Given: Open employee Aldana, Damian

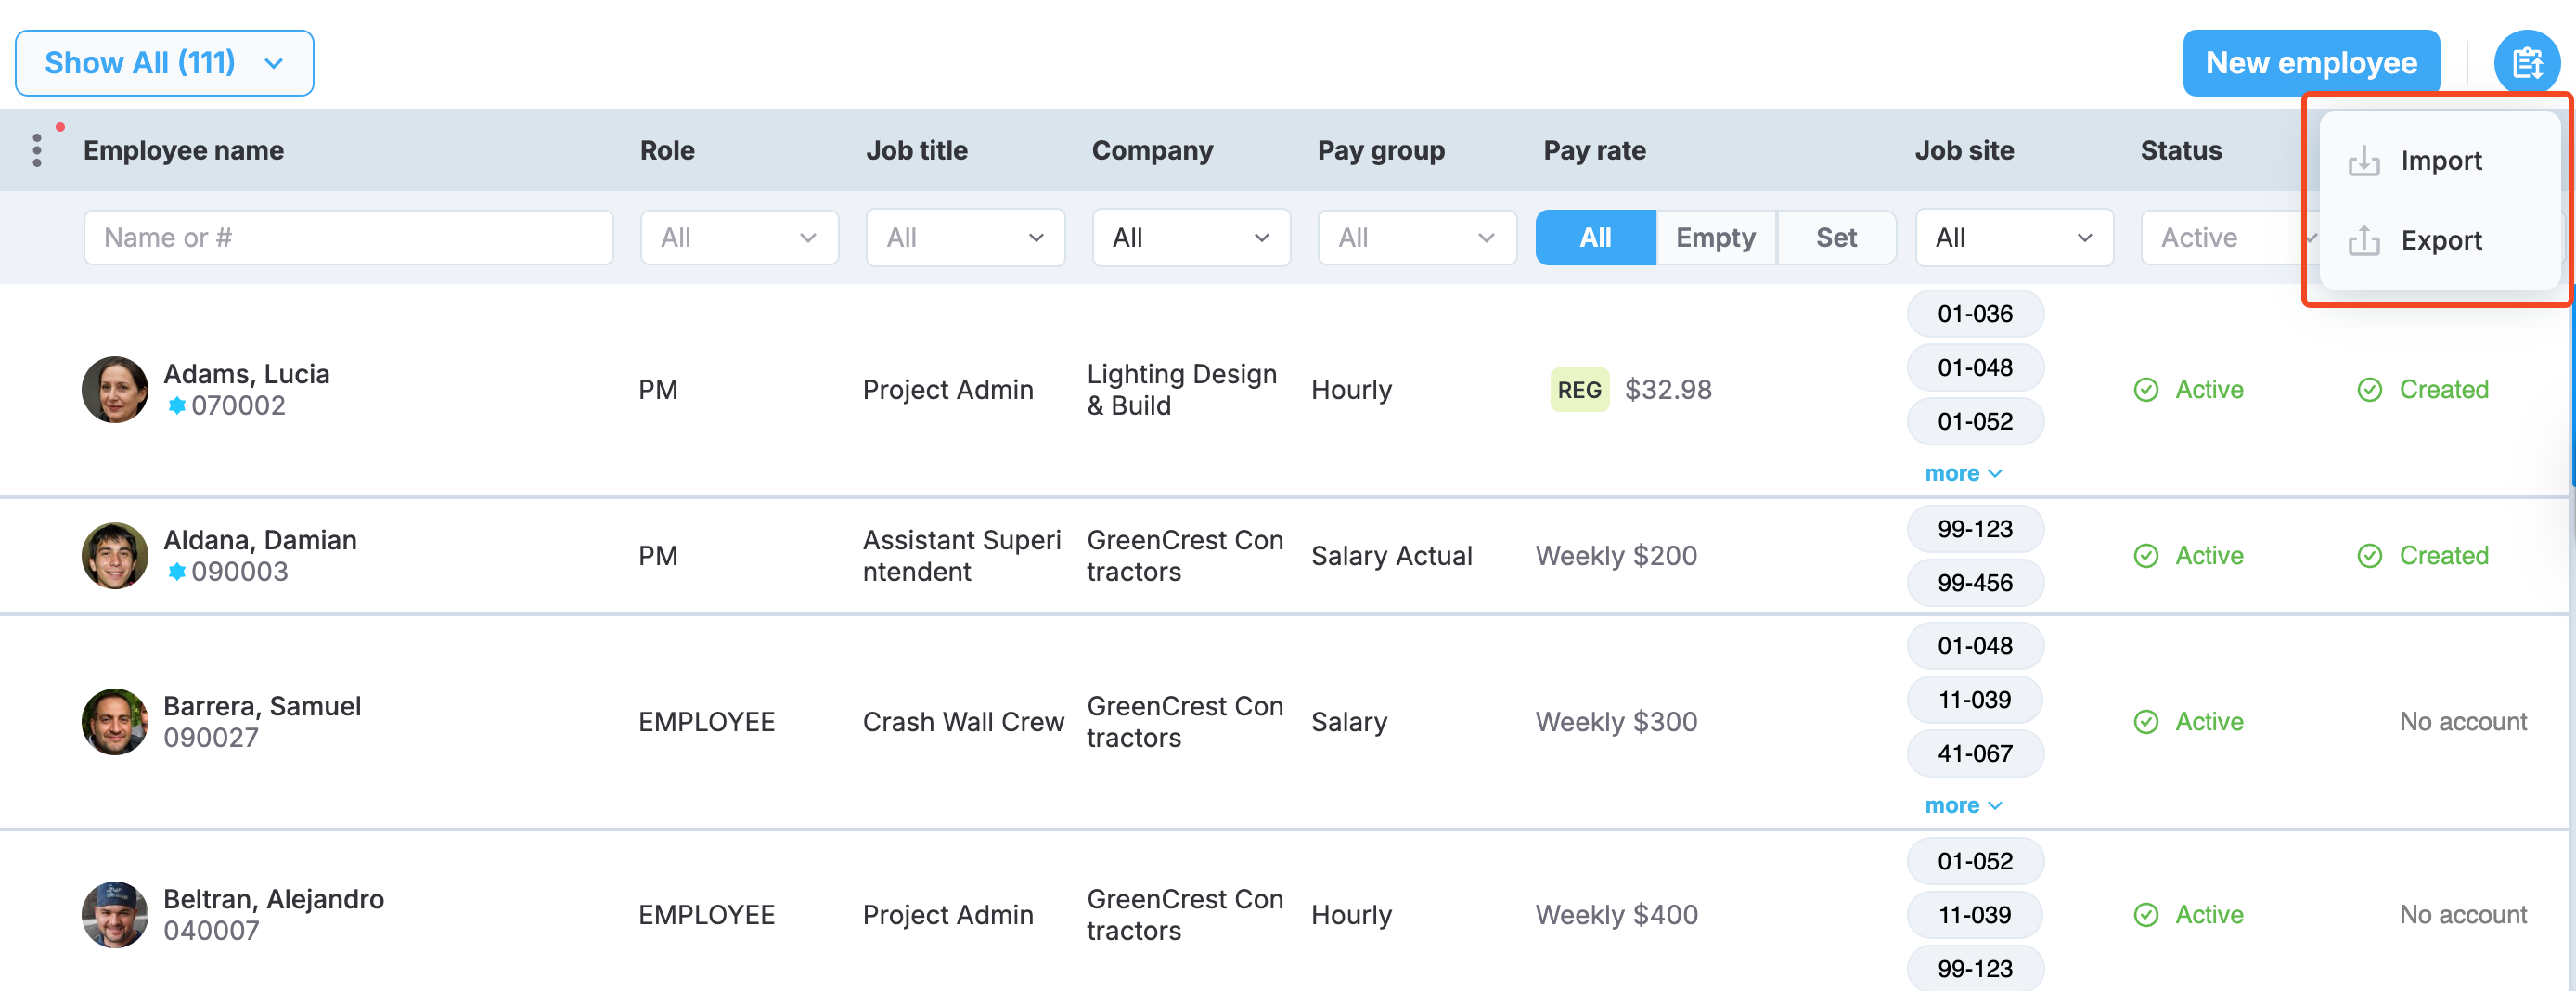Looking at the screenshot, I should coord(260,539).
